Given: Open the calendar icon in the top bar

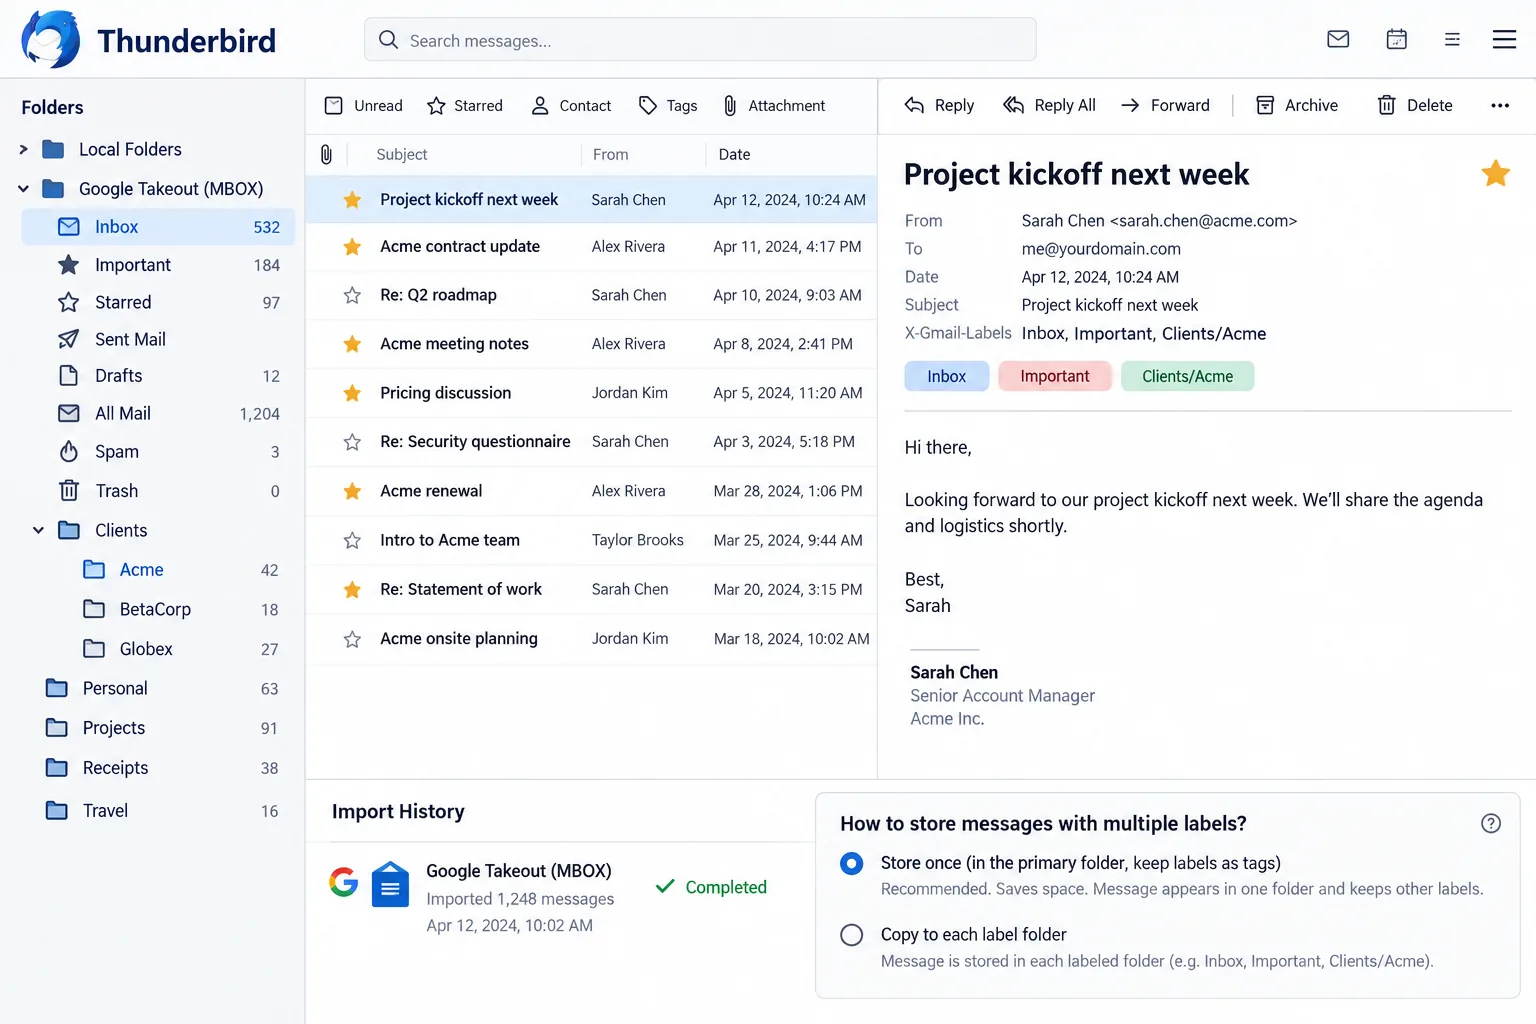Looking at the screenshot, I should pyautogui.click(x=1397, y=39).
